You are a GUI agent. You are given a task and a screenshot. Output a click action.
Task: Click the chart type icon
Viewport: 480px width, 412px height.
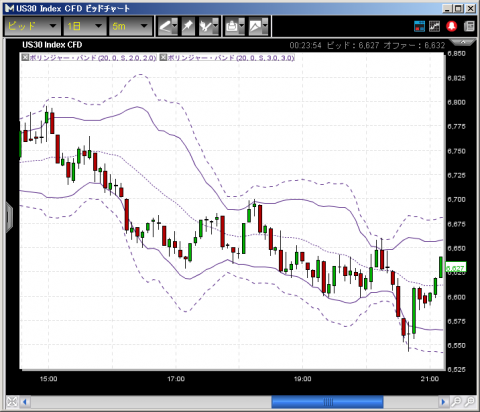[255, 26]
